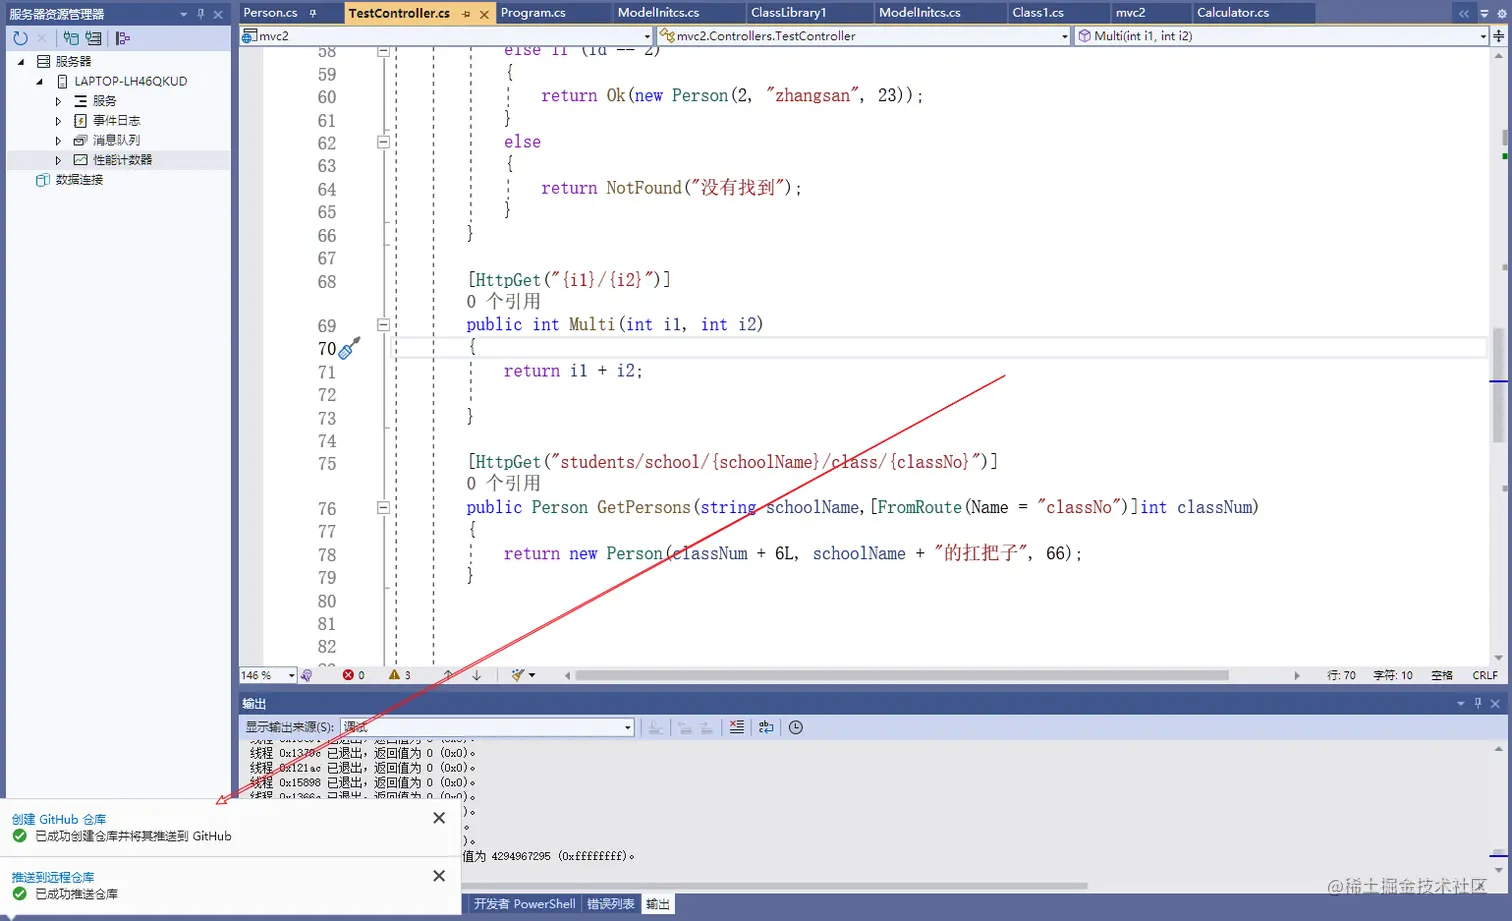Click the screwdriver quick actions icon at line 70
Viewport: 1512px width, 921px height.
349,348
